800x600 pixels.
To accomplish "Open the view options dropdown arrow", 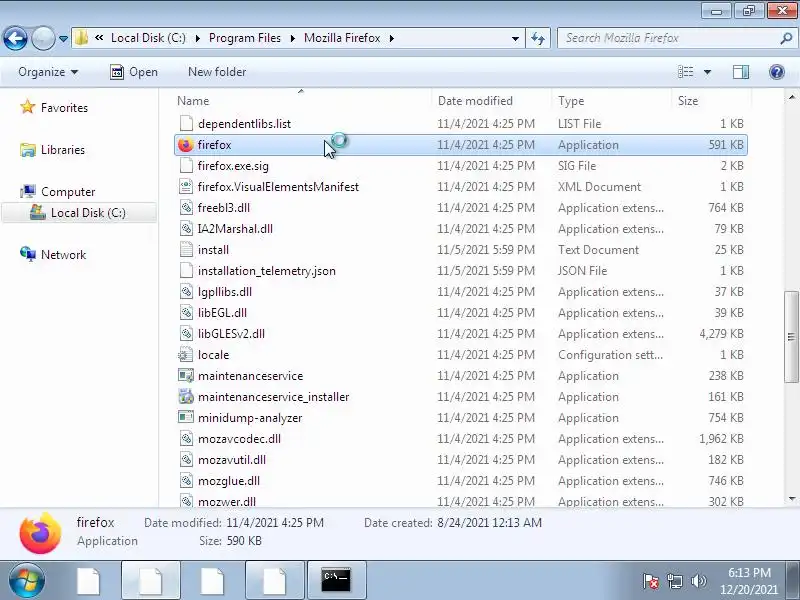I will coord(708,72).
